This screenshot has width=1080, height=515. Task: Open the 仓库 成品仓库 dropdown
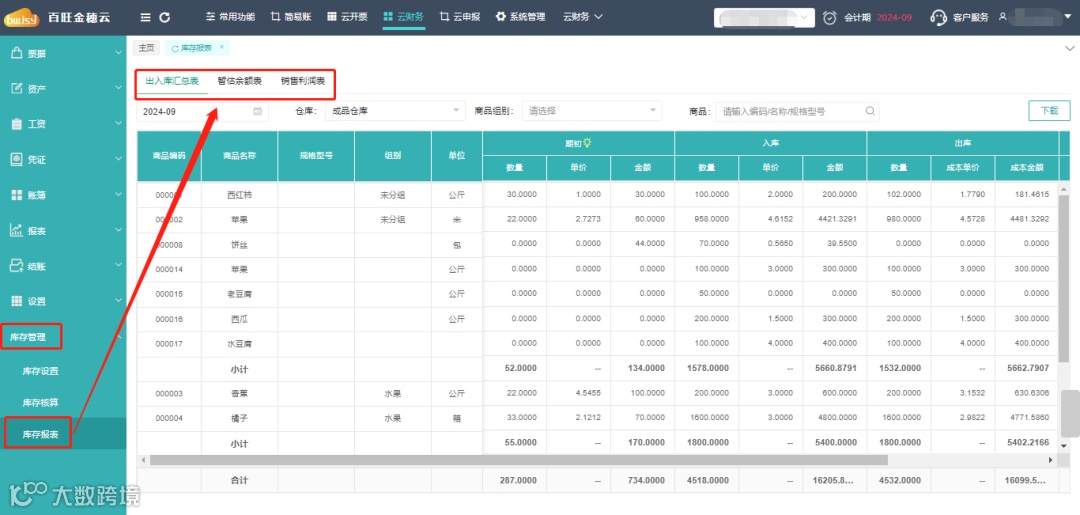click(x=395, y=111)
